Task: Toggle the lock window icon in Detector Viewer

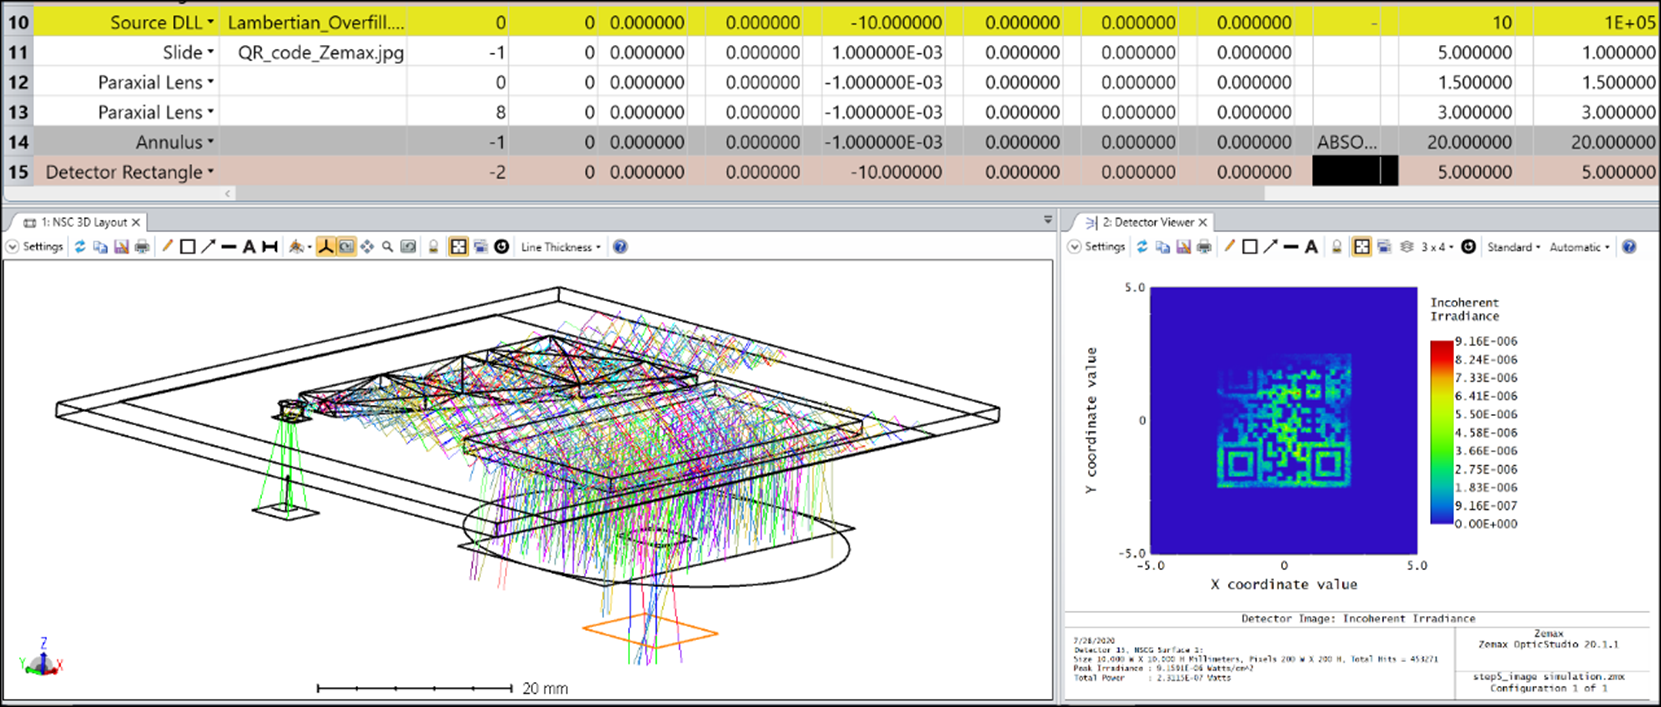Action: (x=1336, y=247)
